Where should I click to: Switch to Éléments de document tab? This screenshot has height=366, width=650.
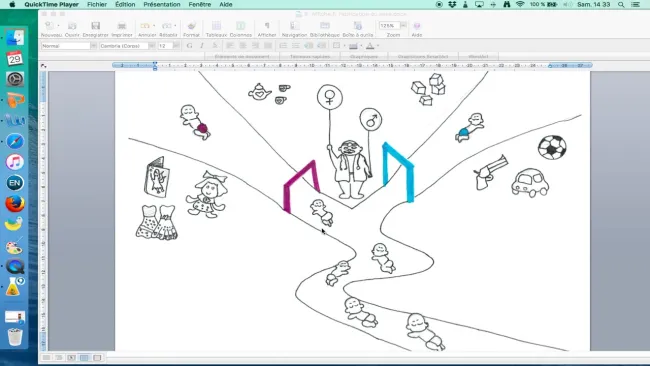click(x=242, y=56)
